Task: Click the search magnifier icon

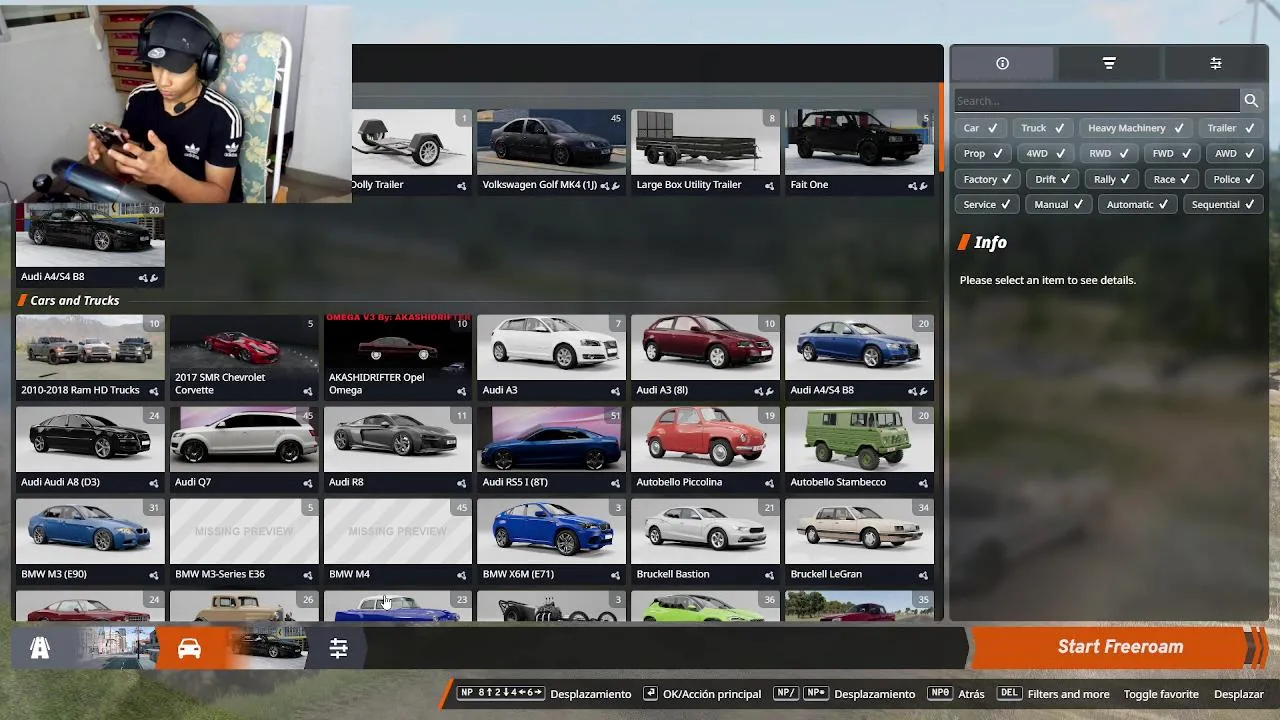Action: click(1251, 100)
